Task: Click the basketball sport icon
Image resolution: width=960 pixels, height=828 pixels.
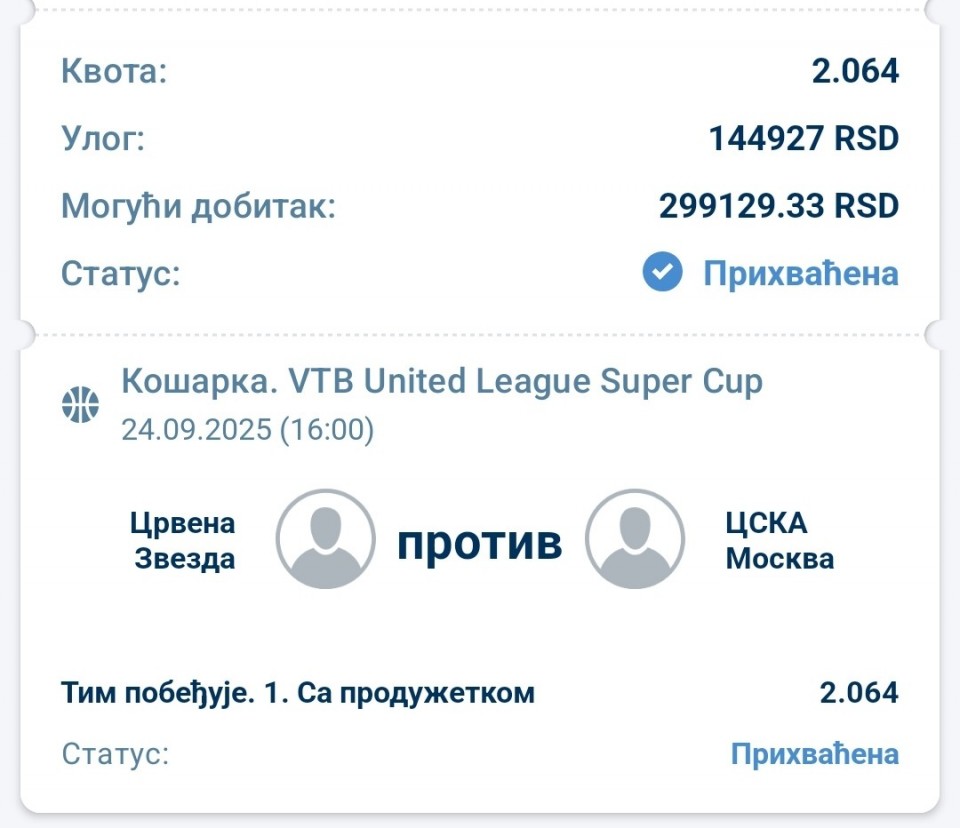Action: (80, 405)
